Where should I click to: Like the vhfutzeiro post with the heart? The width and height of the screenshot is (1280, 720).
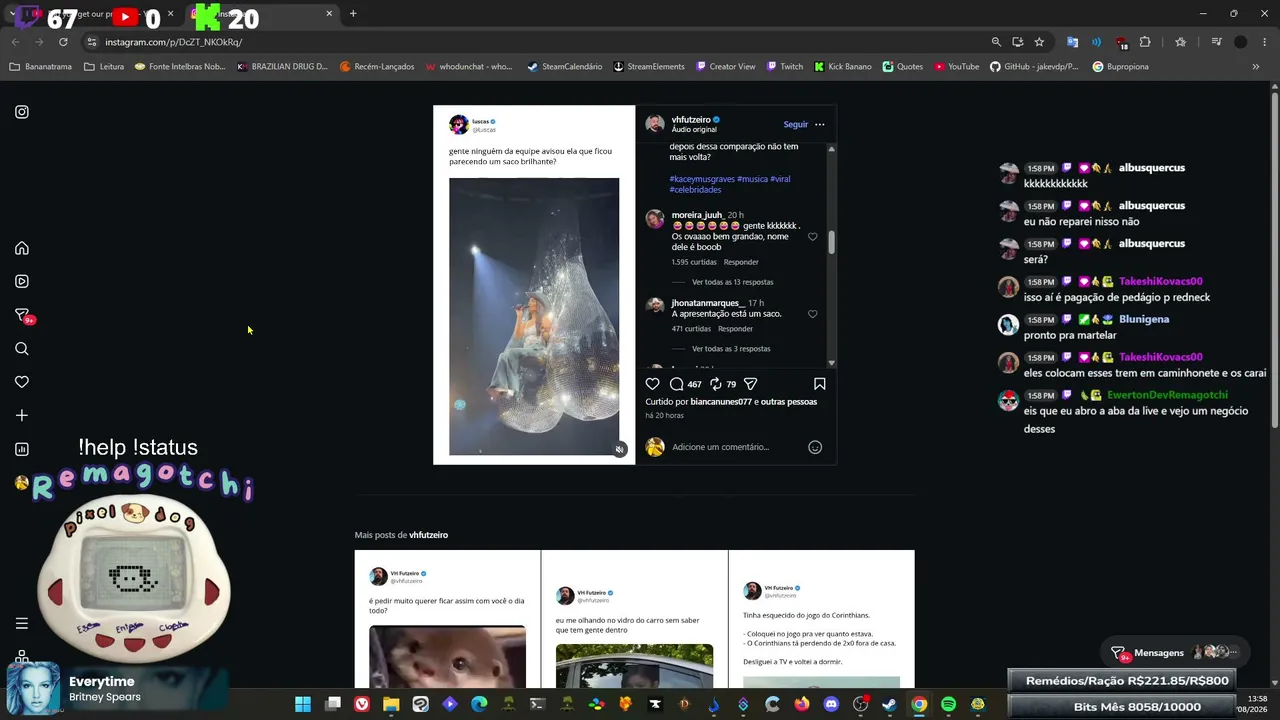pos(653,384)
